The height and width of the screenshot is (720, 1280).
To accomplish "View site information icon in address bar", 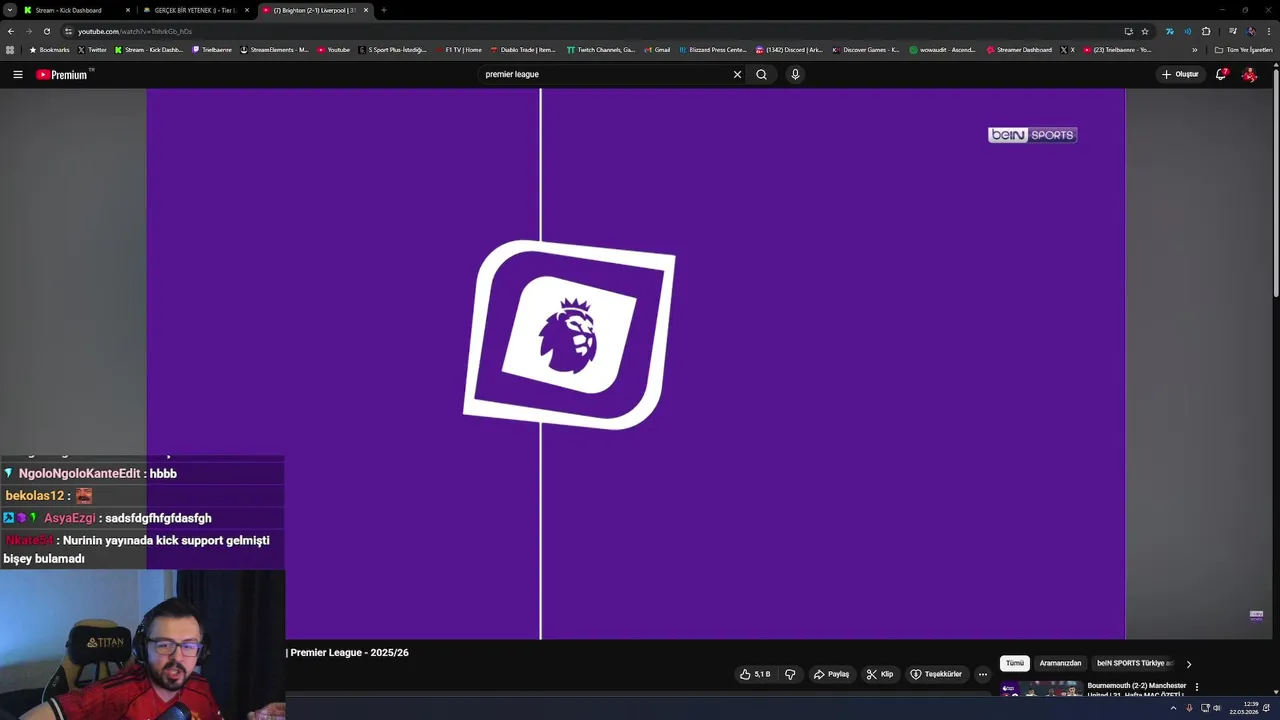I will click(x=68, y=31).
